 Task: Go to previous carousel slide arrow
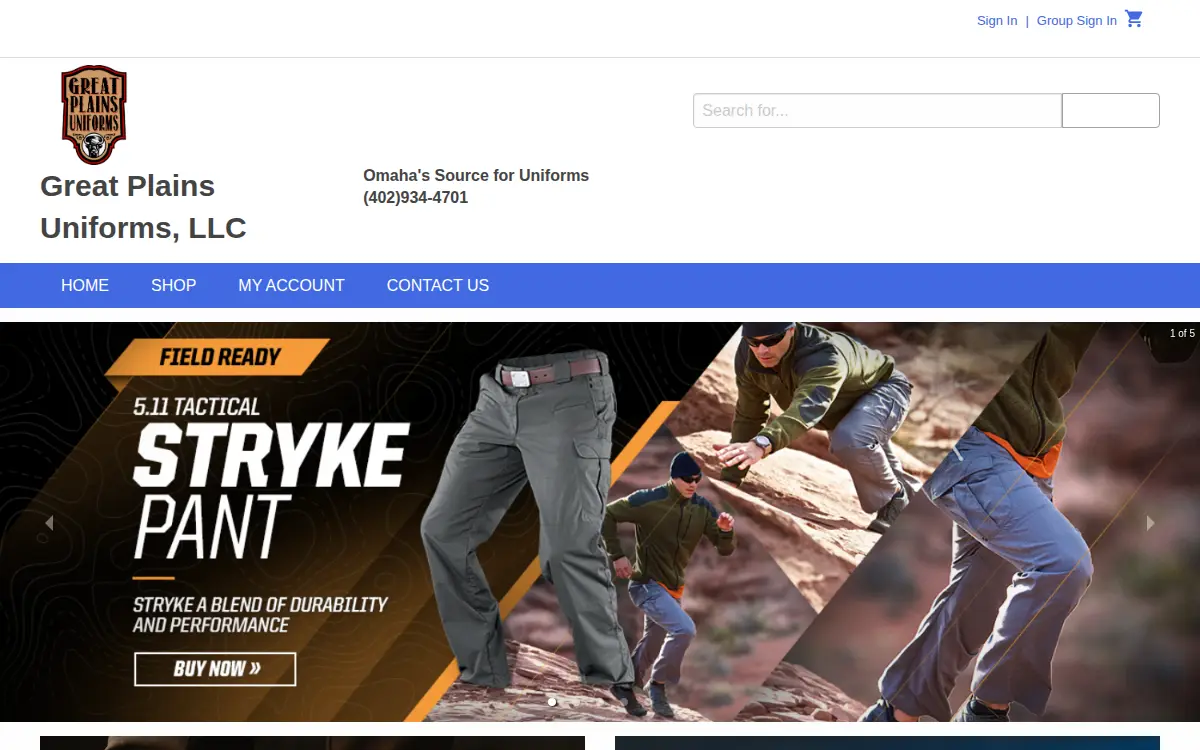[x=48, y=522]
